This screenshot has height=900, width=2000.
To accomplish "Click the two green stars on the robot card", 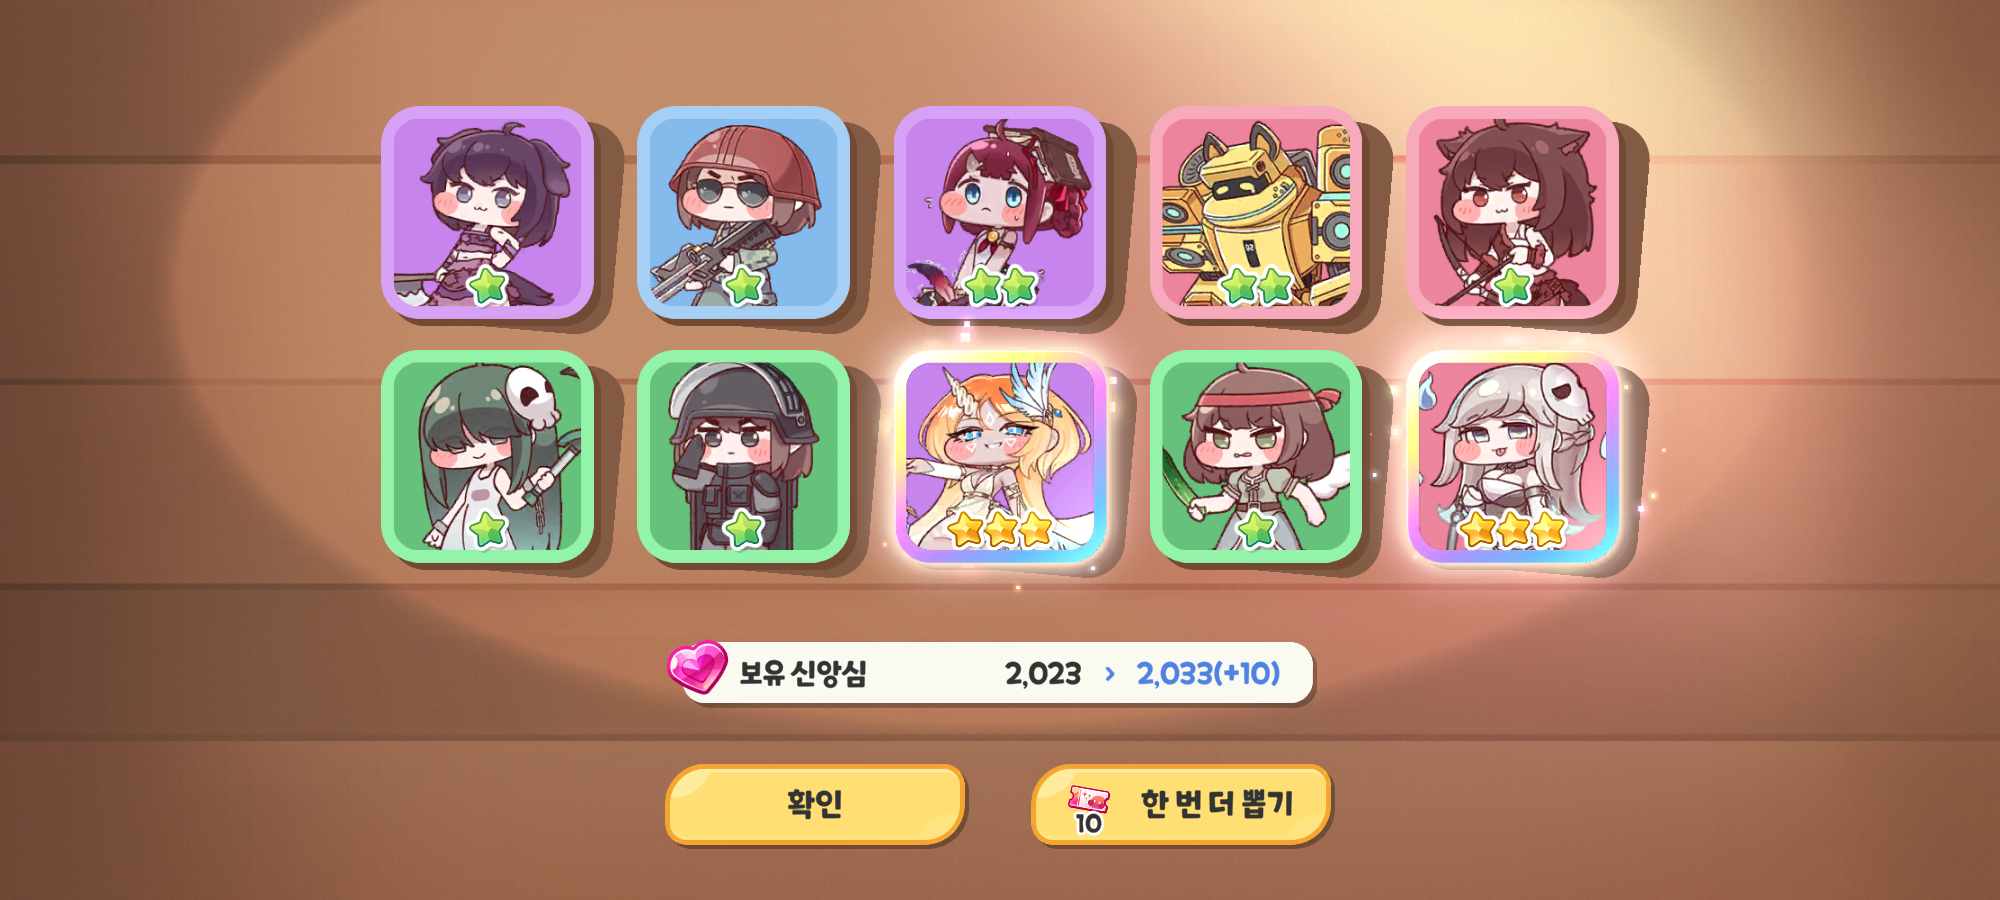I will (x=1256, y=286).
